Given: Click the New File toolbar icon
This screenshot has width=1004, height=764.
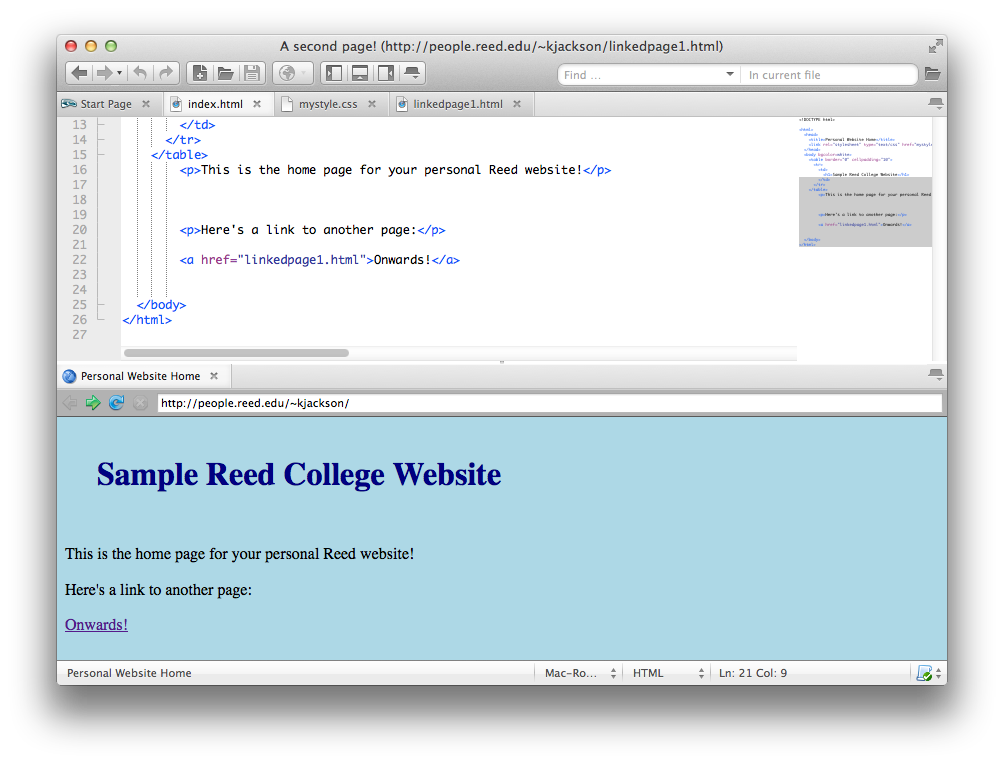Looking at the screenshot, I should pyautogui.click(x=199, y=73).
